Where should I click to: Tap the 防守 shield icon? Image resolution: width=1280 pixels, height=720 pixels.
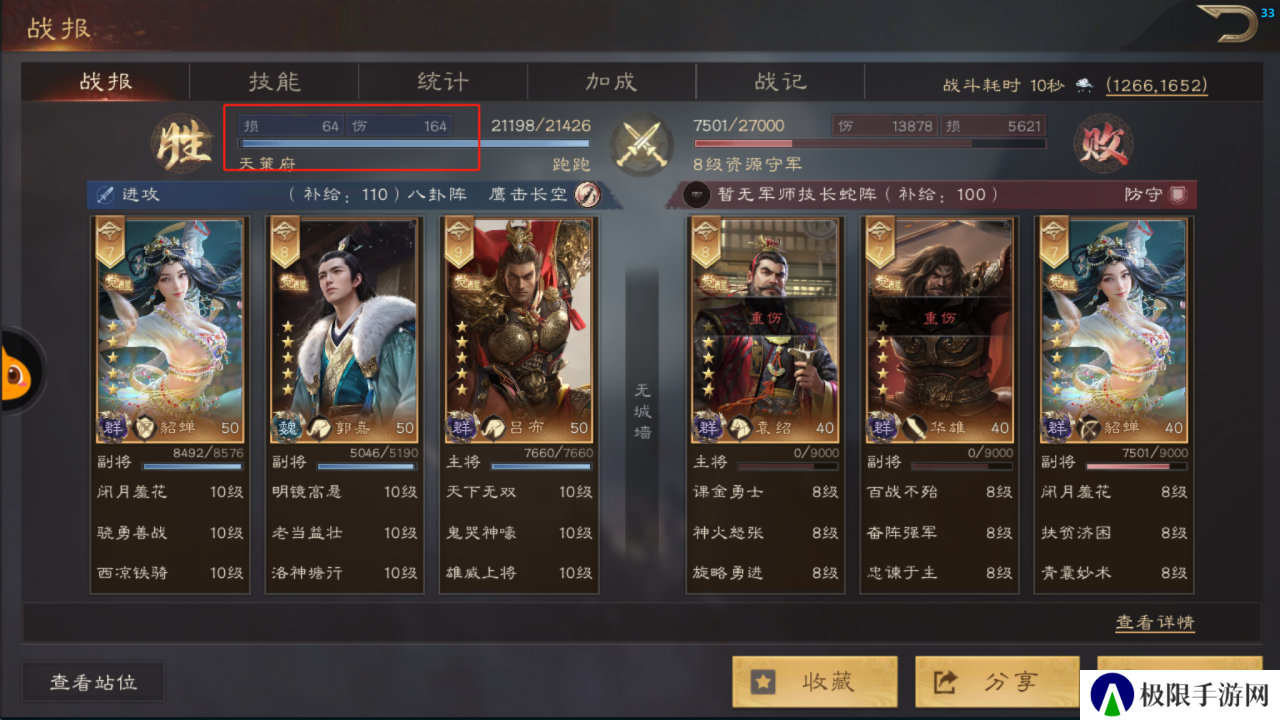pyautogui.click(x=1178, y=194)
